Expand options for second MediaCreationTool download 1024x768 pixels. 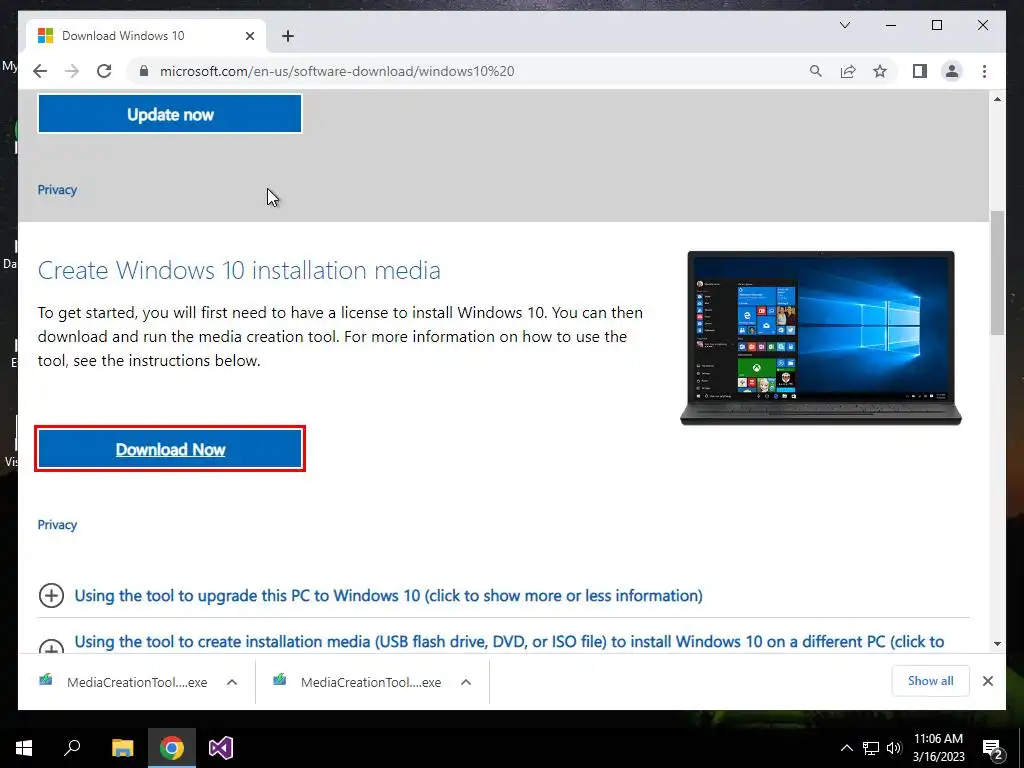point(466,682)
